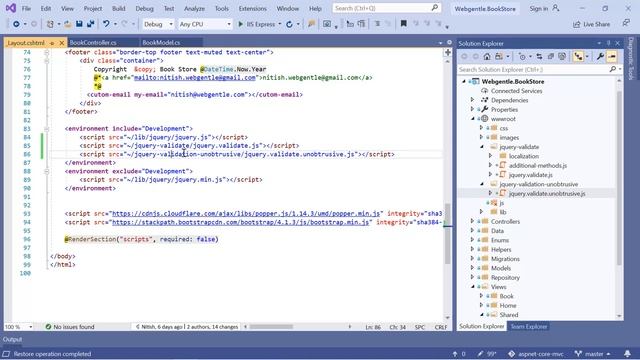Collapse the Views folder node
Viewport: 640px width, 360px height.
[473, 287]
